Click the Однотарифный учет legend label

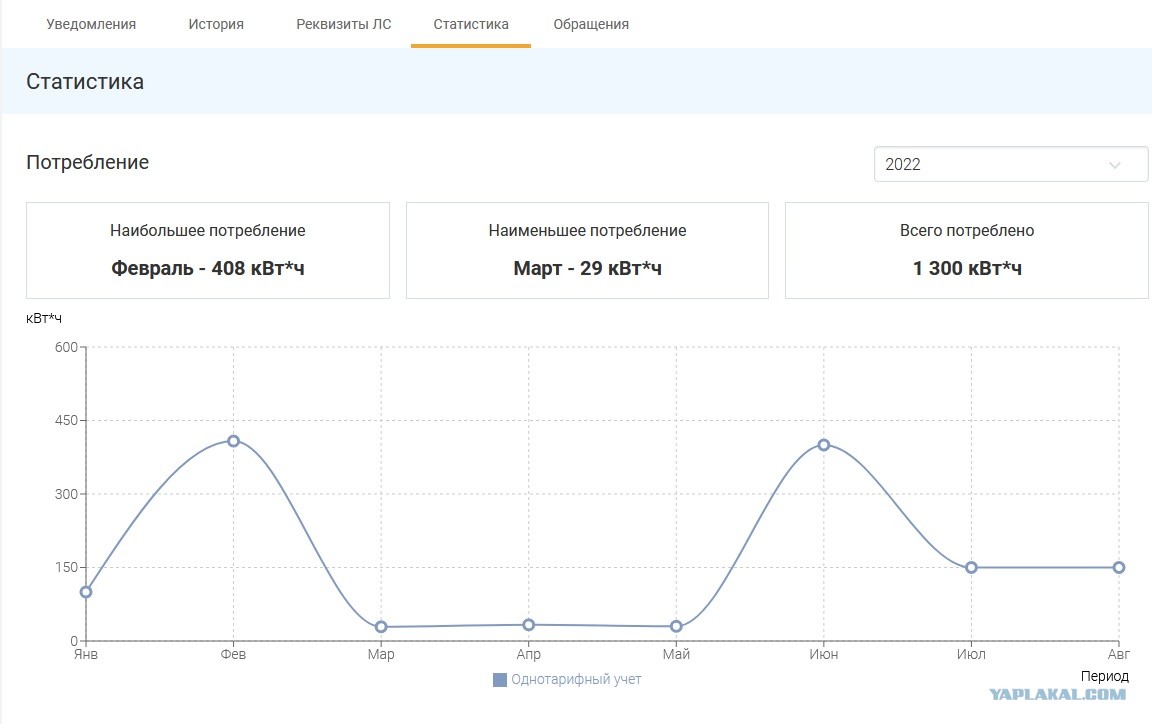[x=576, y=680]
